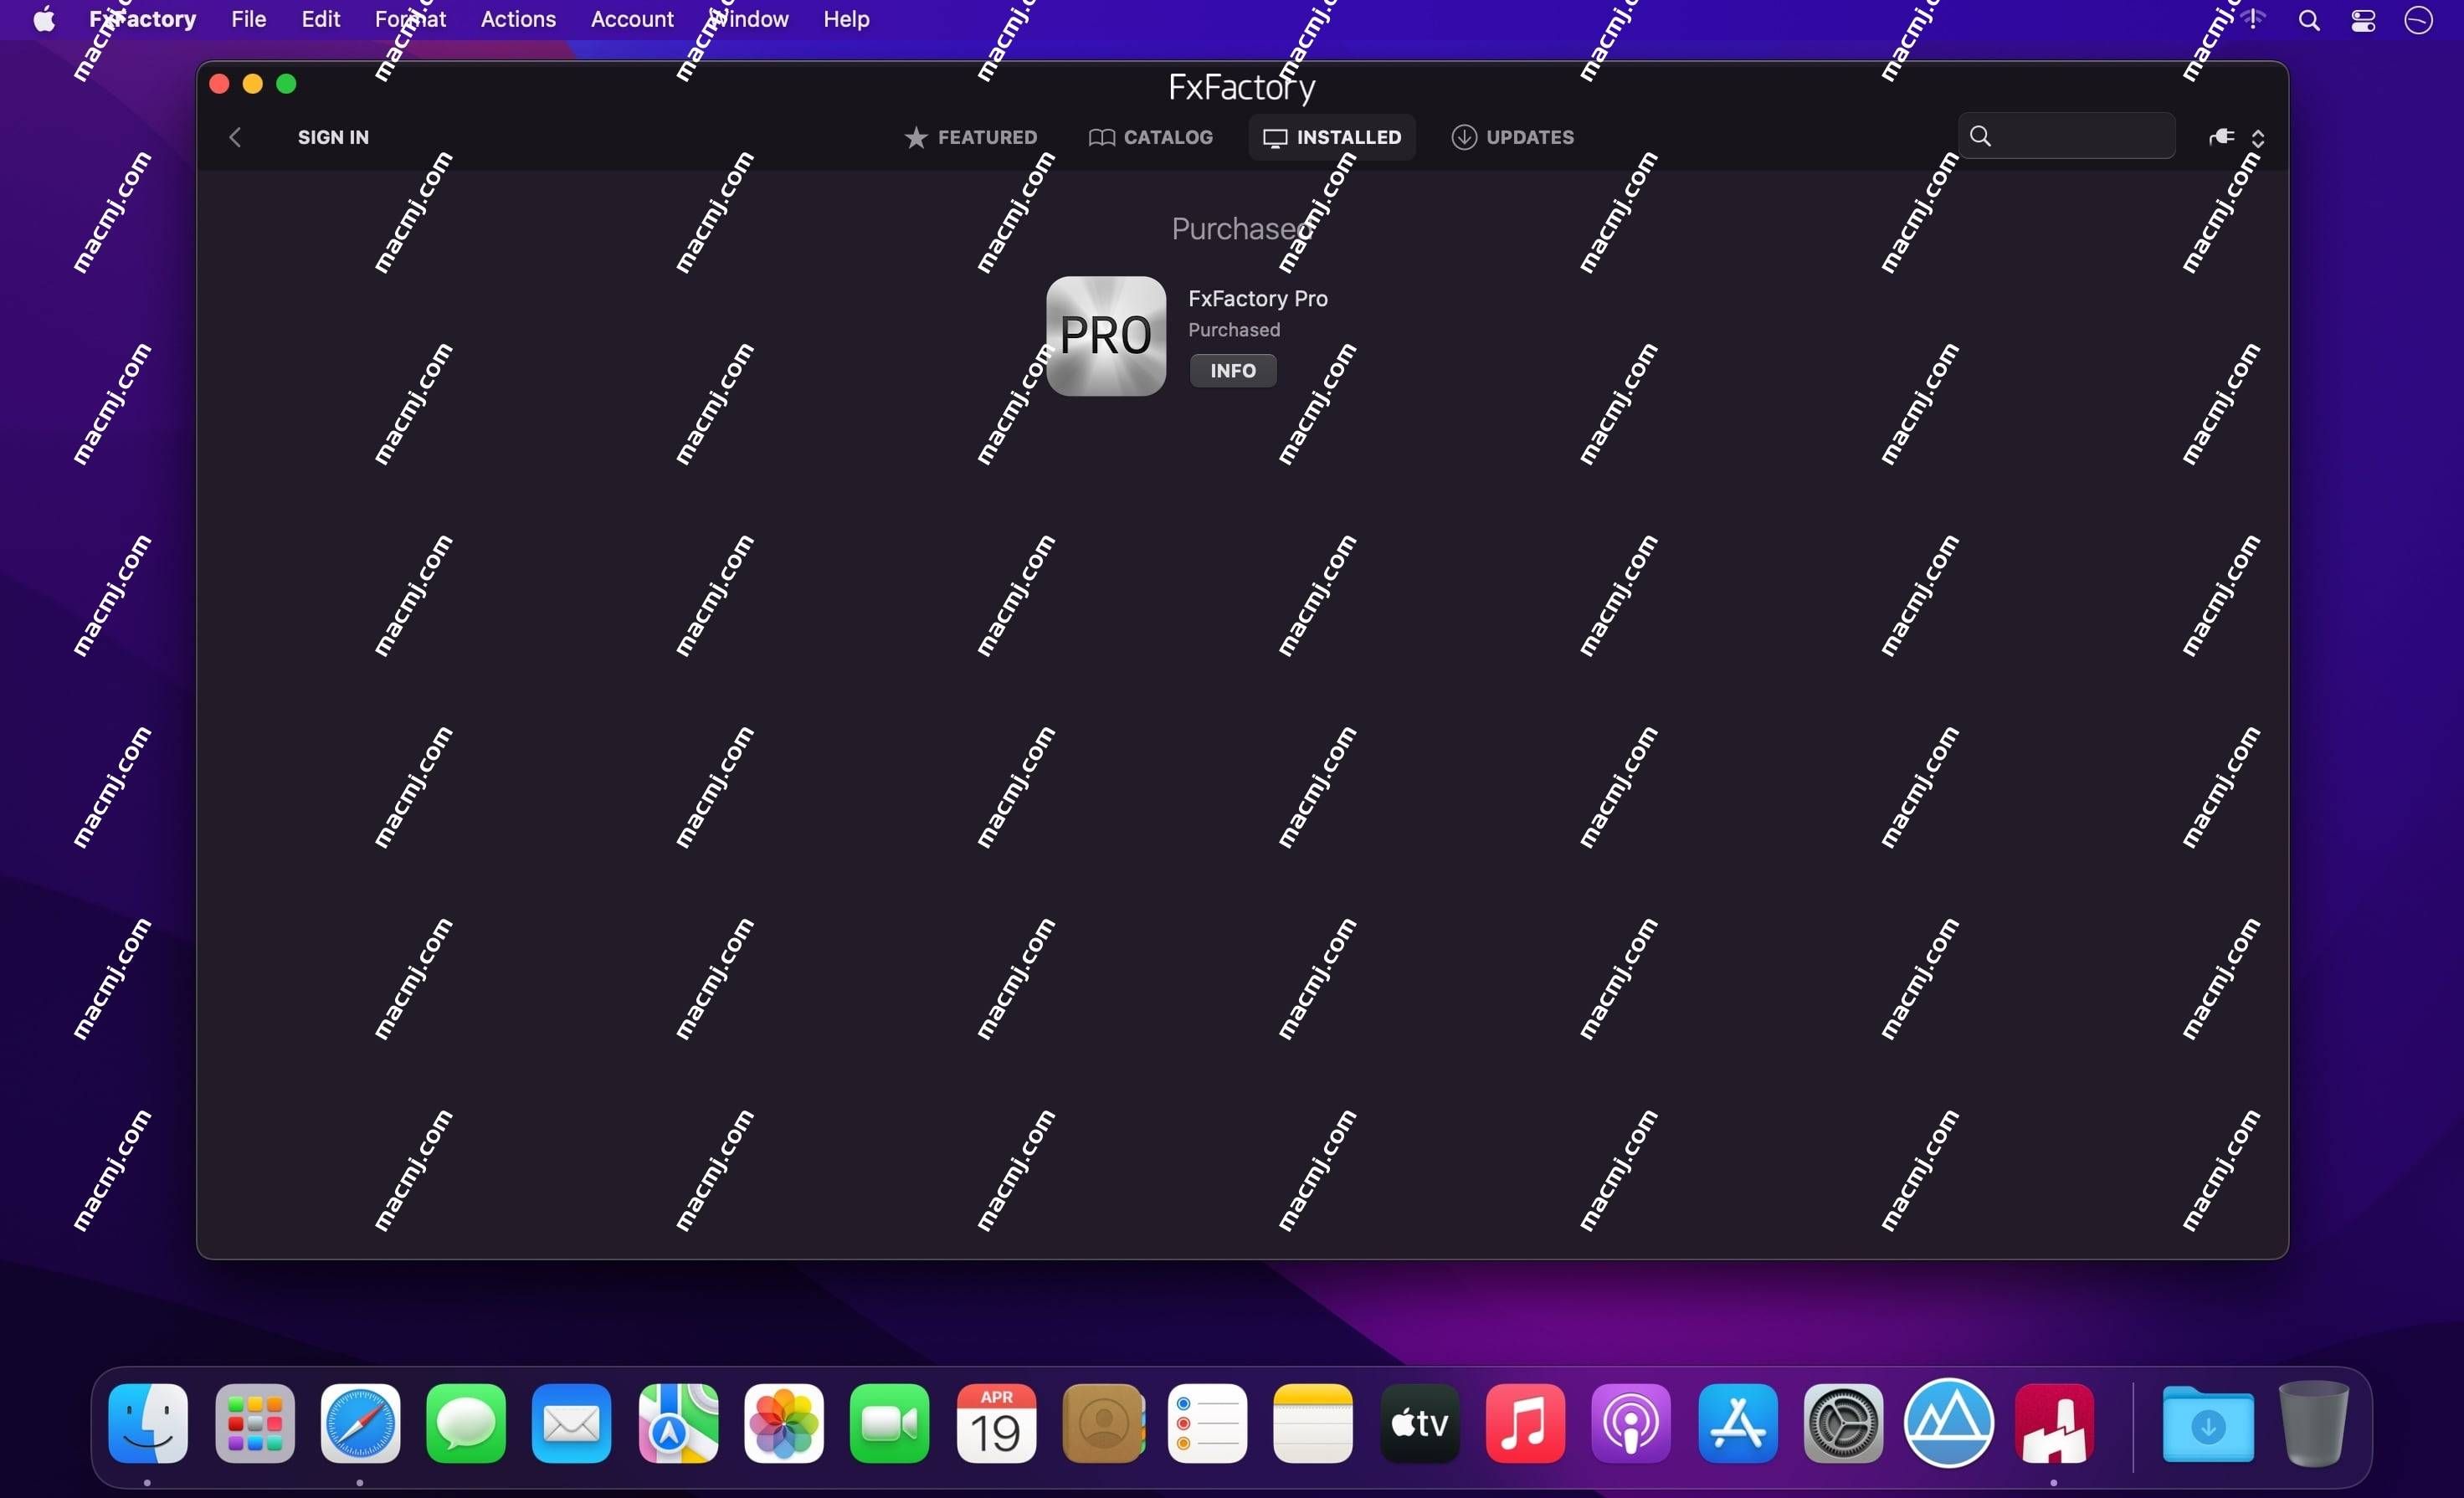
Task: Focus the FxFactory search field
Action: pyautogui.click(x=2067, y=136)
